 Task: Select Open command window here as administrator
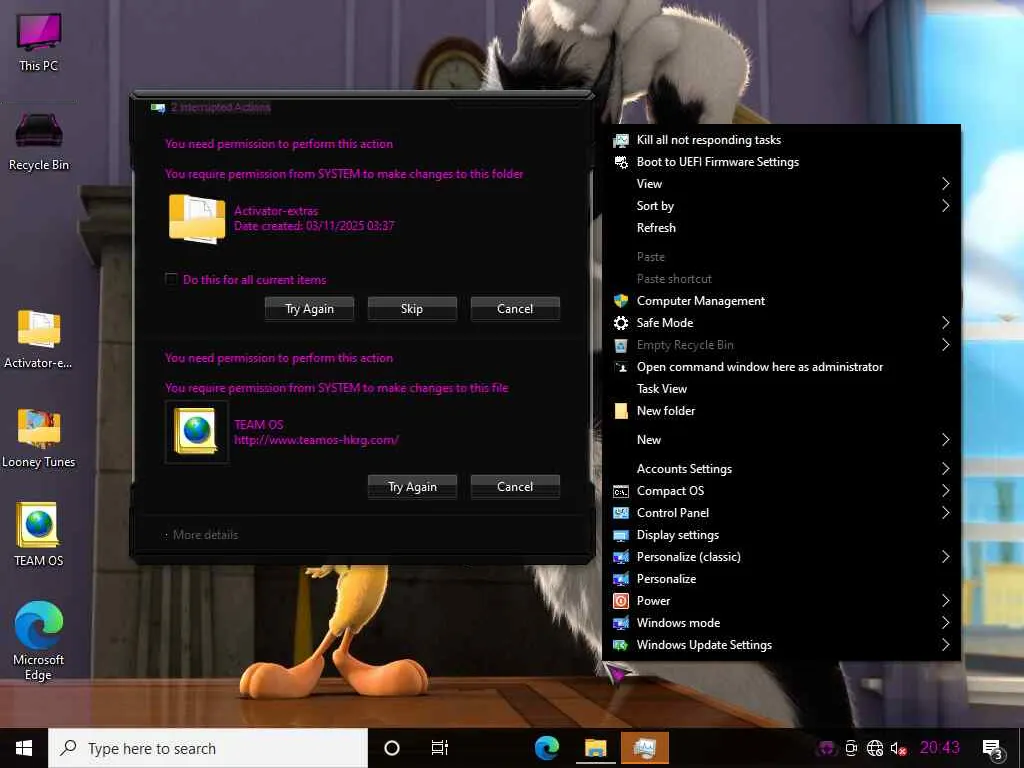[x=781, y=367]
